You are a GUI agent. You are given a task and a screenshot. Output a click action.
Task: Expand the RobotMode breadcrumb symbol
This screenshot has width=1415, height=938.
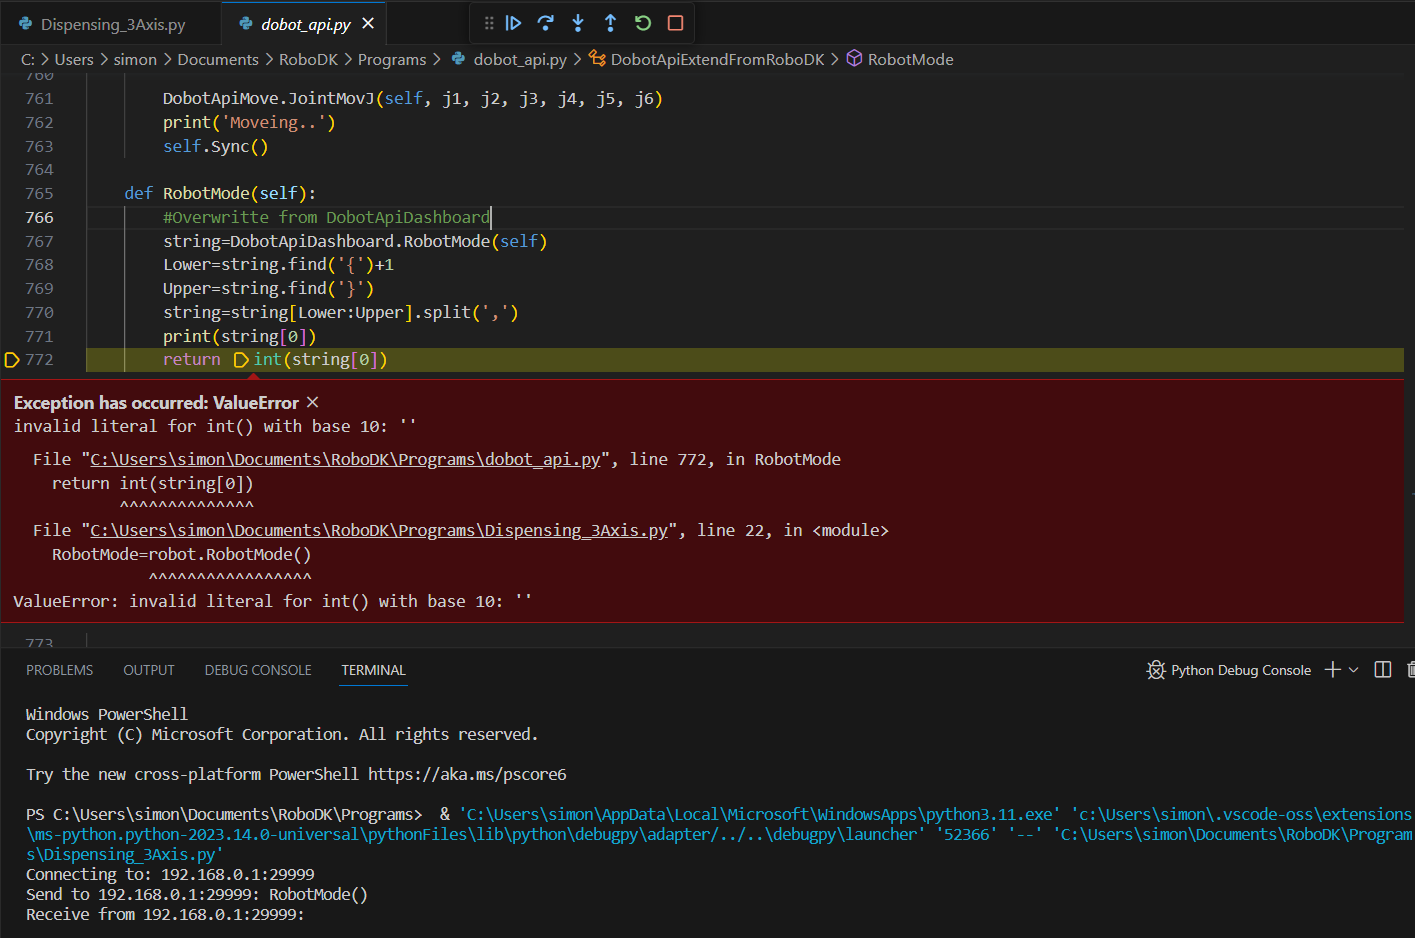[909, 60]
